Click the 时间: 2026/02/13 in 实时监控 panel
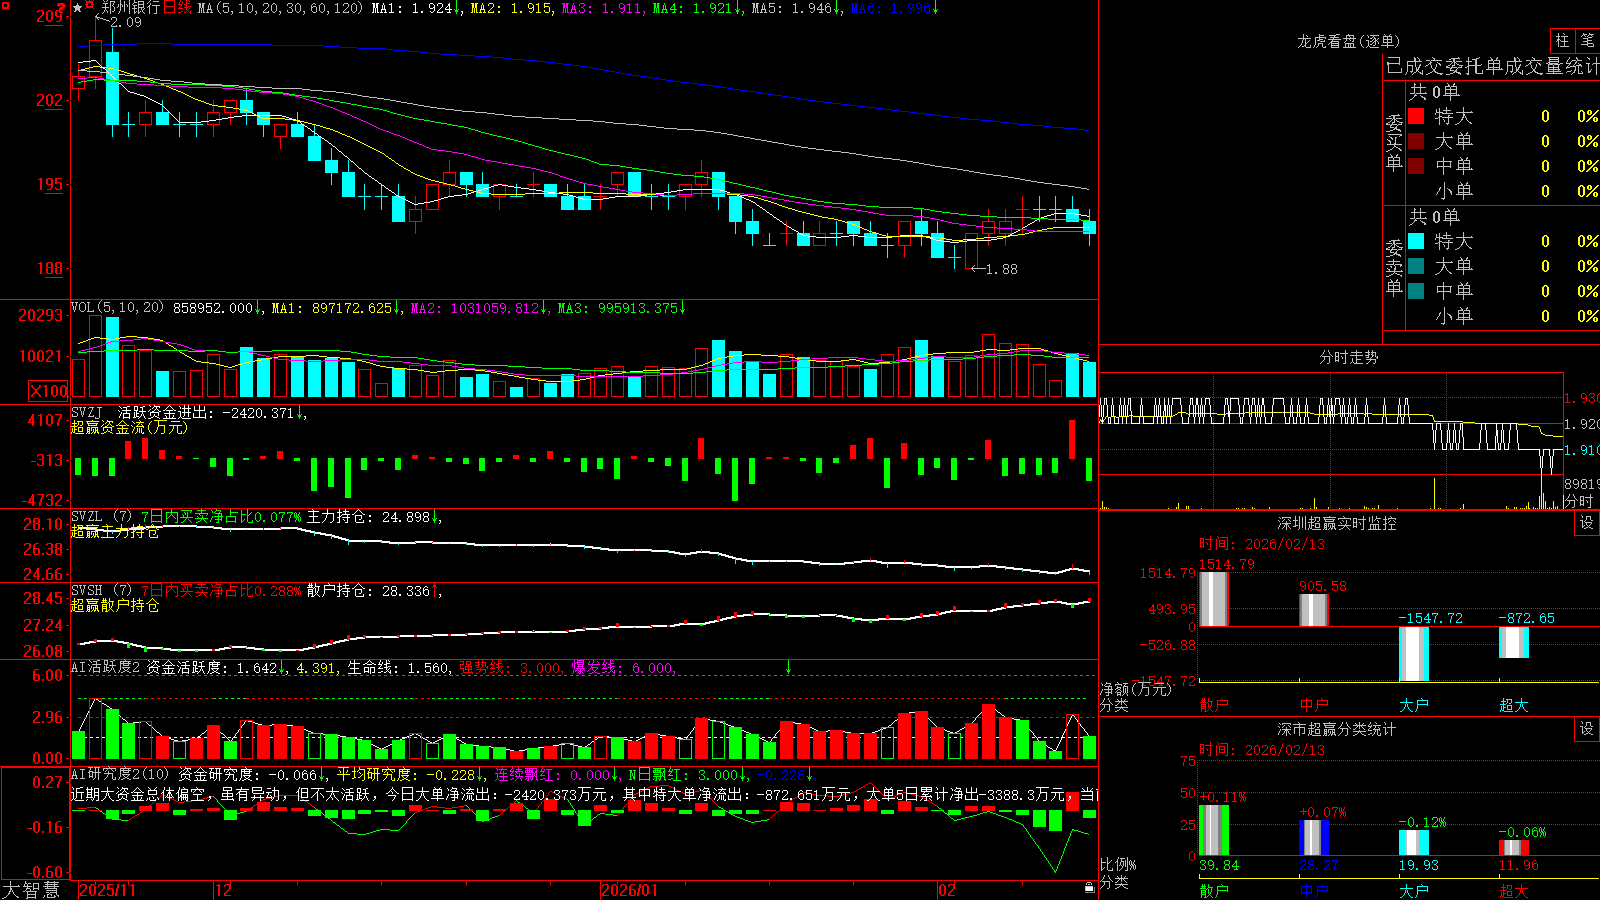Viewport: 1600px width, 900px height. tap(1262, 544)
